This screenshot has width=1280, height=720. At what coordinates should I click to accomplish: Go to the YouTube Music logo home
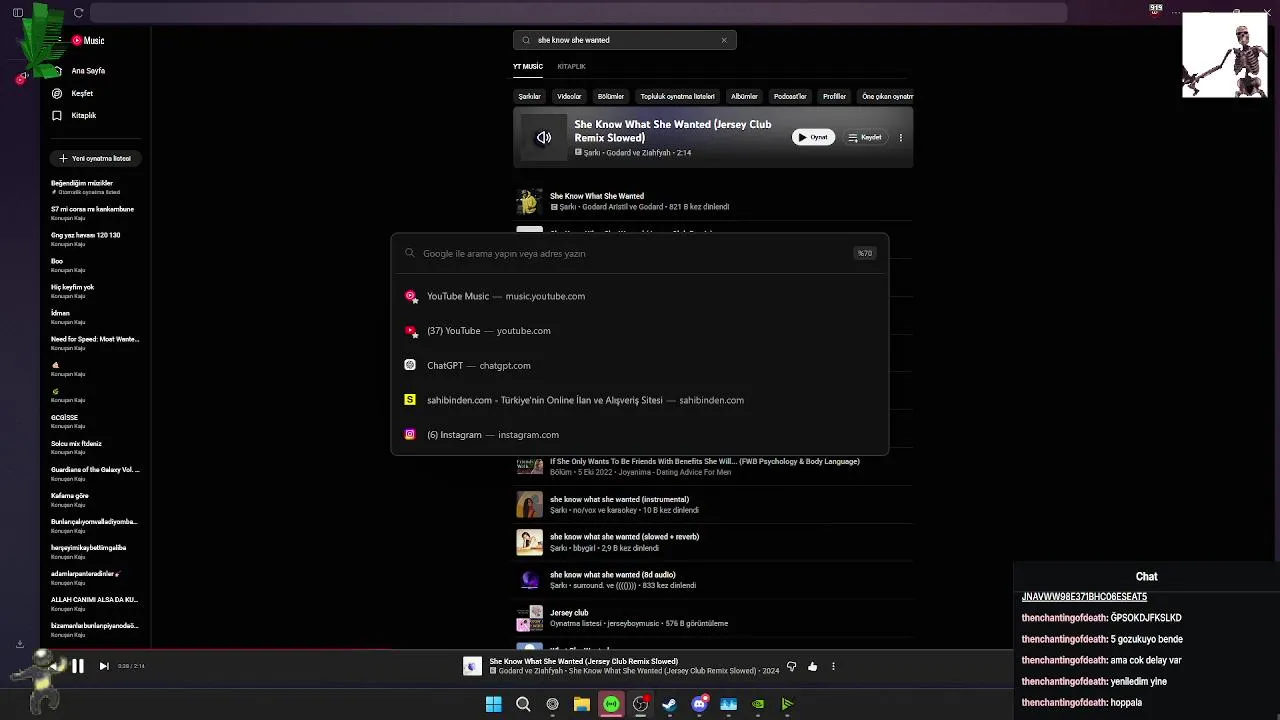tap(88, 40)
